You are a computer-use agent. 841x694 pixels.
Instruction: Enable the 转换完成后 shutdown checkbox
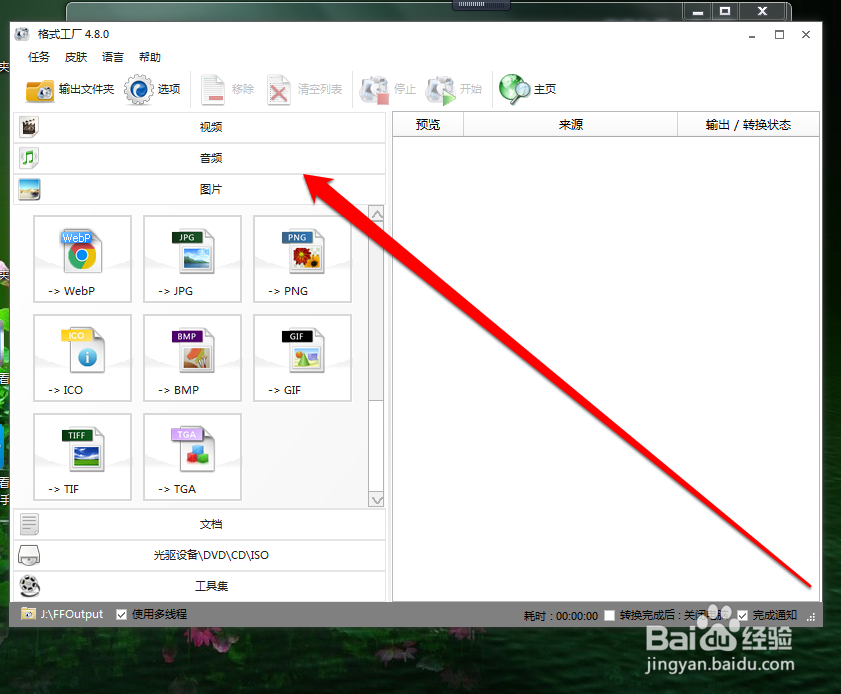click(609, 616)
